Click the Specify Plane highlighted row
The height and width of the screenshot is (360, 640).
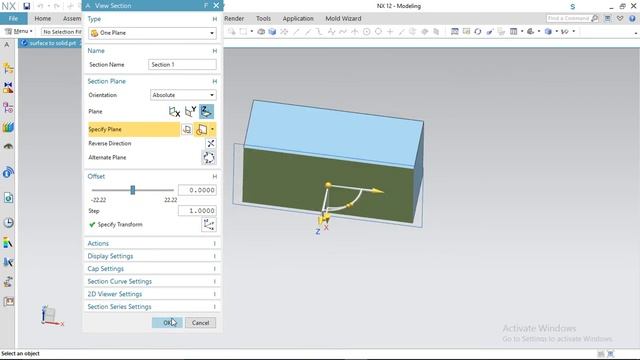[134, 129]
